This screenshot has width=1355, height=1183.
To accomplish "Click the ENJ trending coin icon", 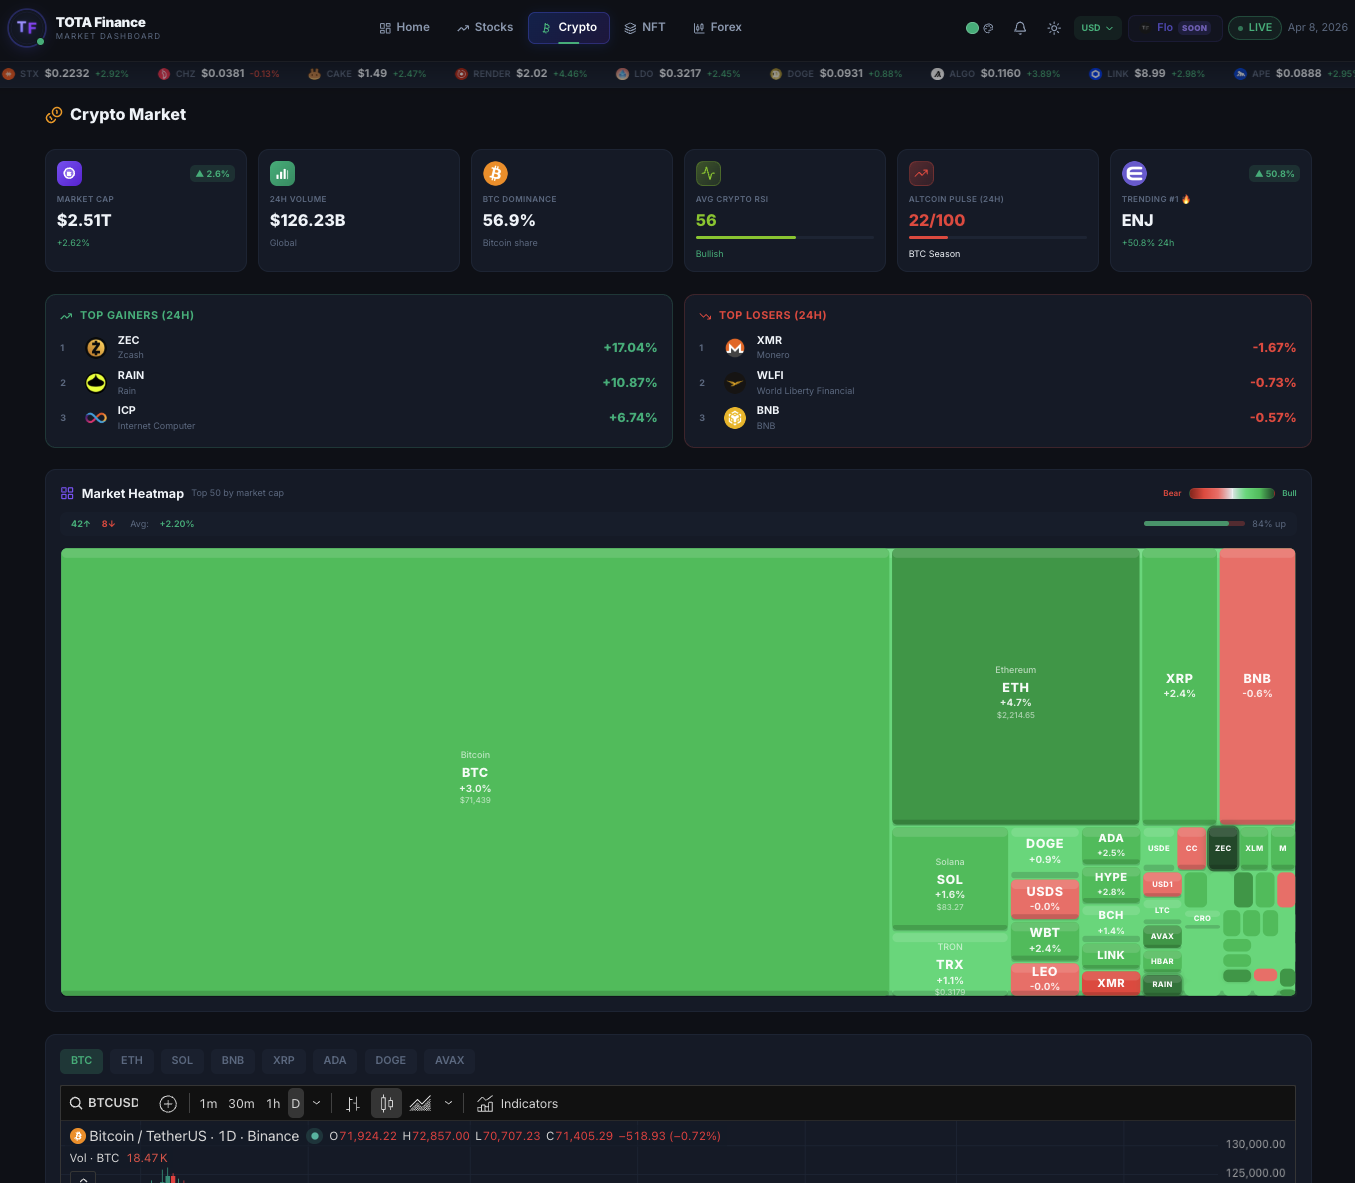I will point(1134,173).
